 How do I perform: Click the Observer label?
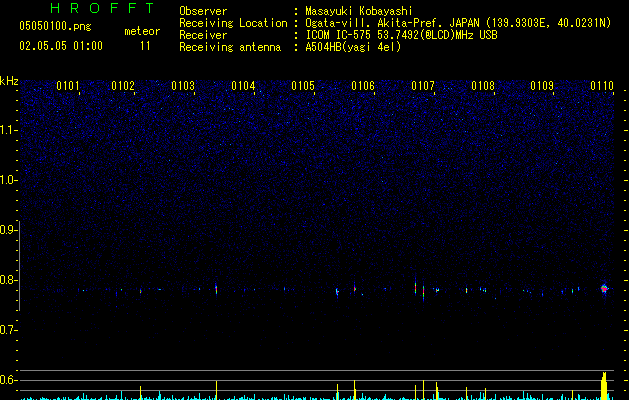(203, 11)
